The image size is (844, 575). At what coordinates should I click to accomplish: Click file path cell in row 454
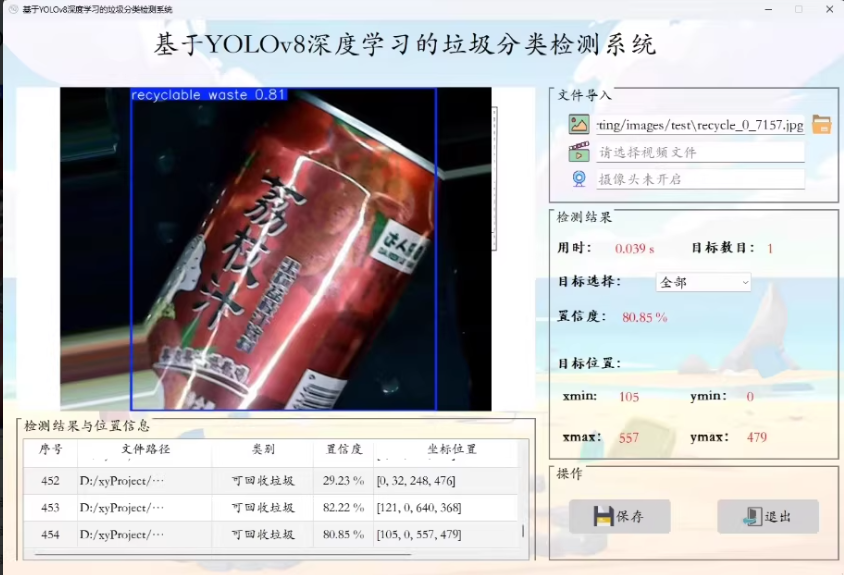pos(145,535)
